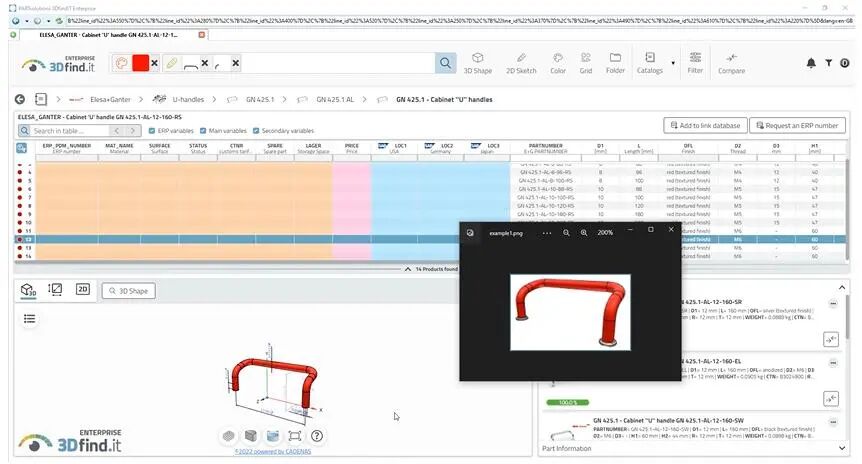
Task: Click the cube view icon in viewer toolbar
Action: click(251, 436)
